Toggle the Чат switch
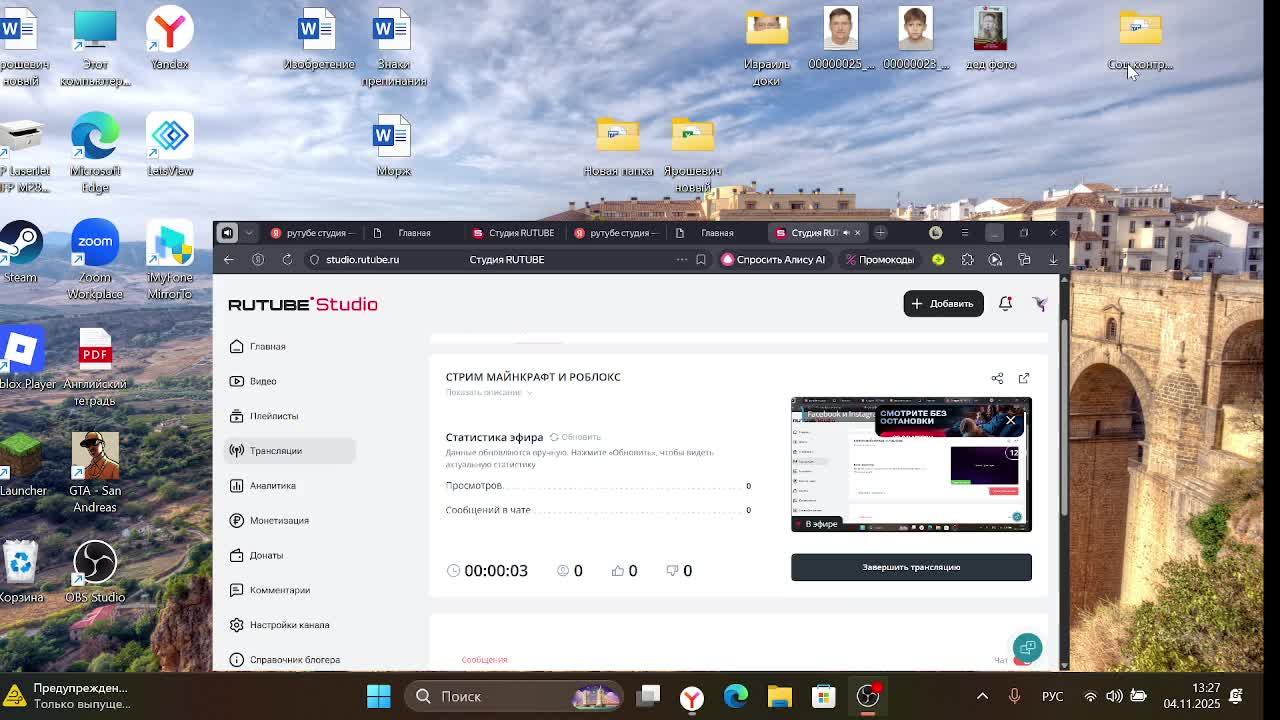 (1022, 660)
